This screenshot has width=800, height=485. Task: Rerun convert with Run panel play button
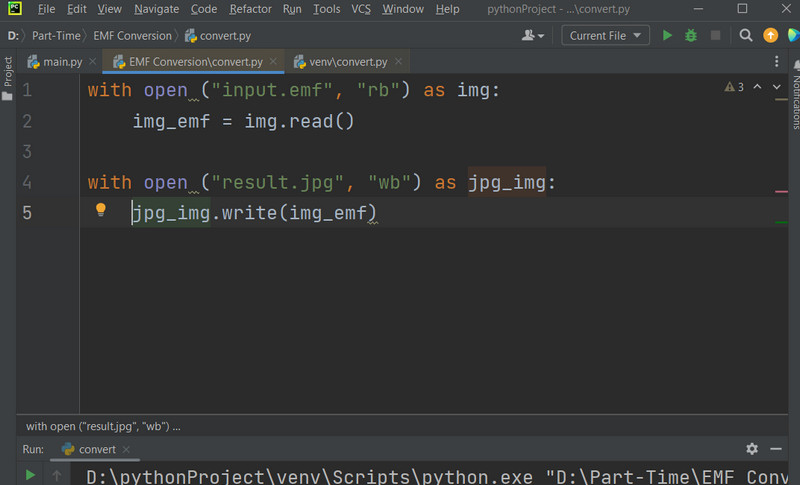point(30,475)
